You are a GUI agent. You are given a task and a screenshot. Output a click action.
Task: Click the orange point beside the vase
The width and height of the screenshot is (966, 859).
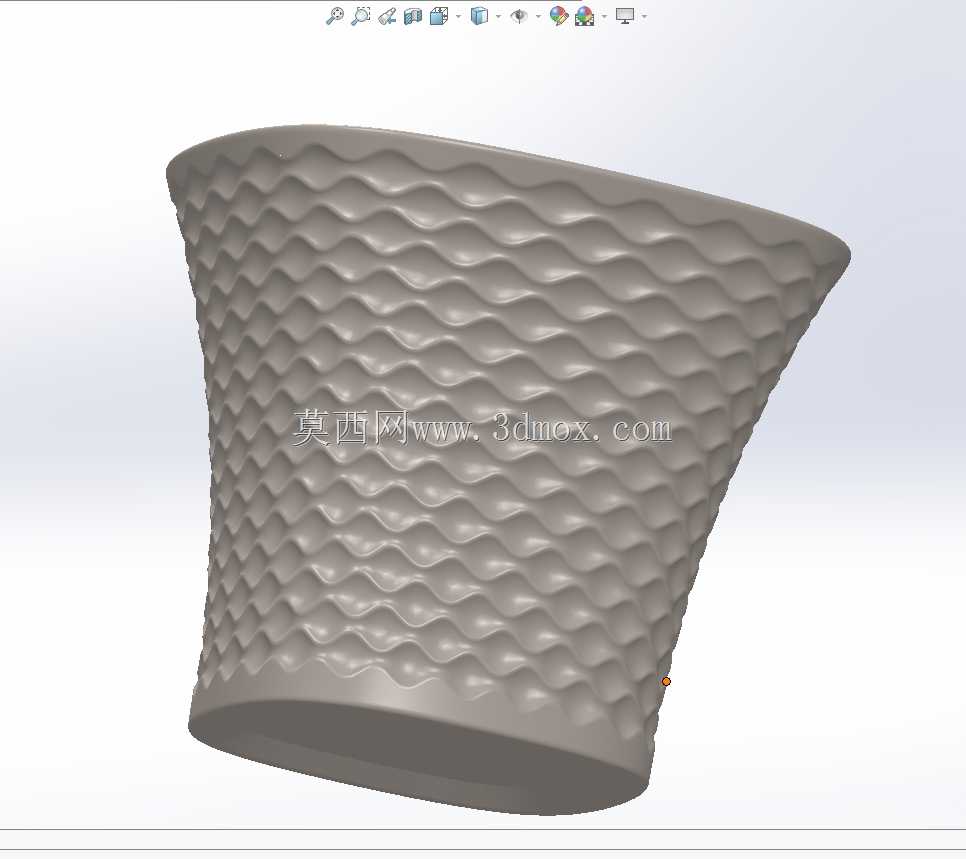[666, 682]
